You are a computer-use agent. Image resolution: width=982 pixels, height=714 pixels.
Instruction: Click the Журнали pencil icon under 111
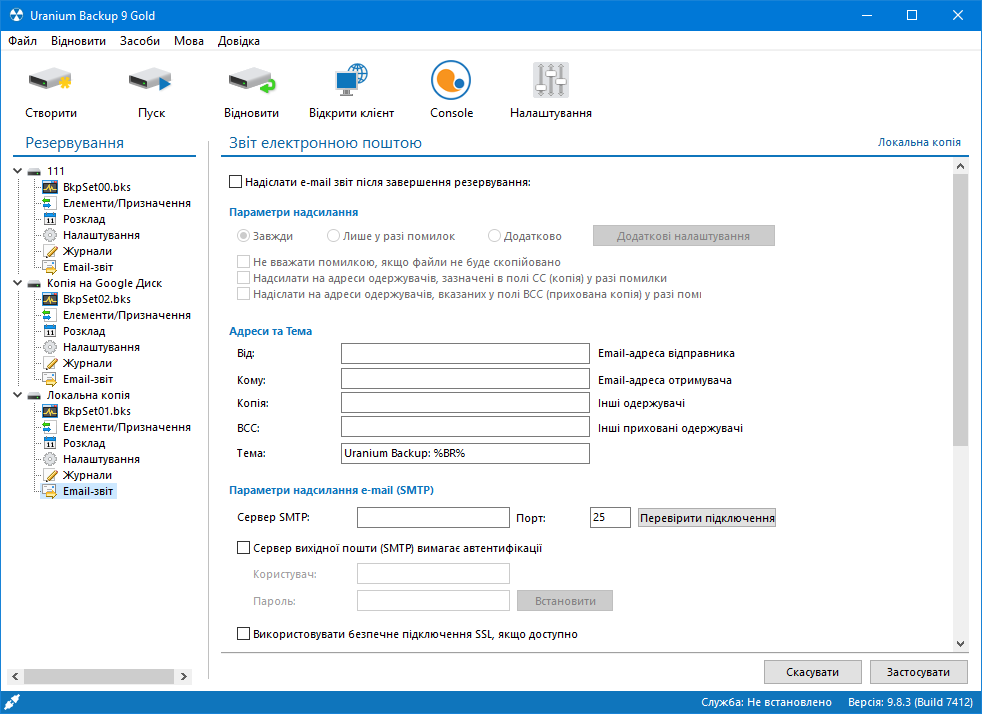[x=50, y=251]
